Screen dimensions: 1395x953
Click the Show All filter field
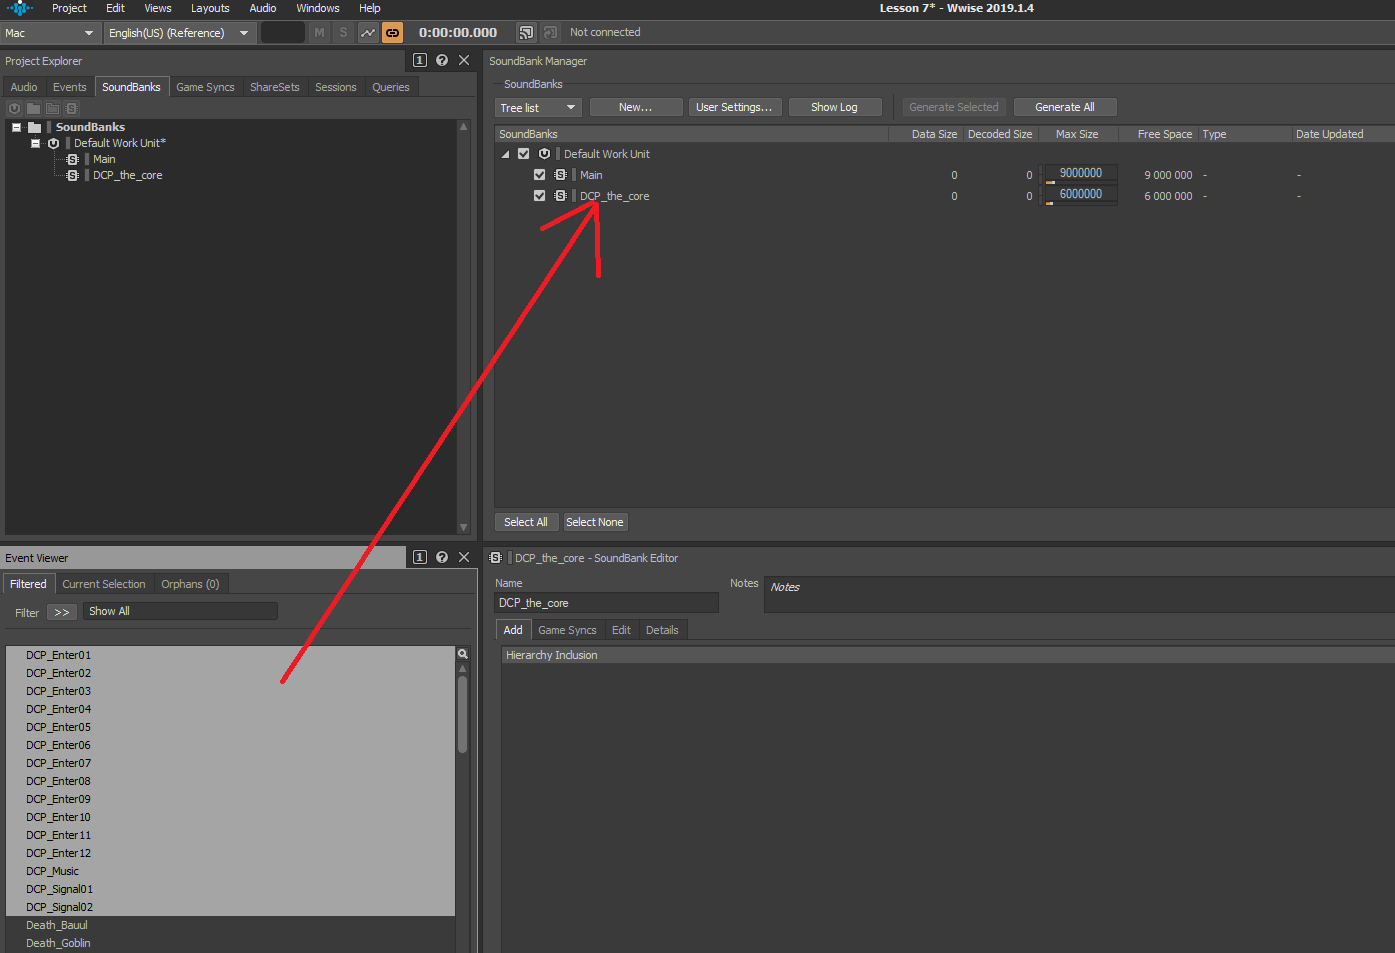tap(180, 611)
